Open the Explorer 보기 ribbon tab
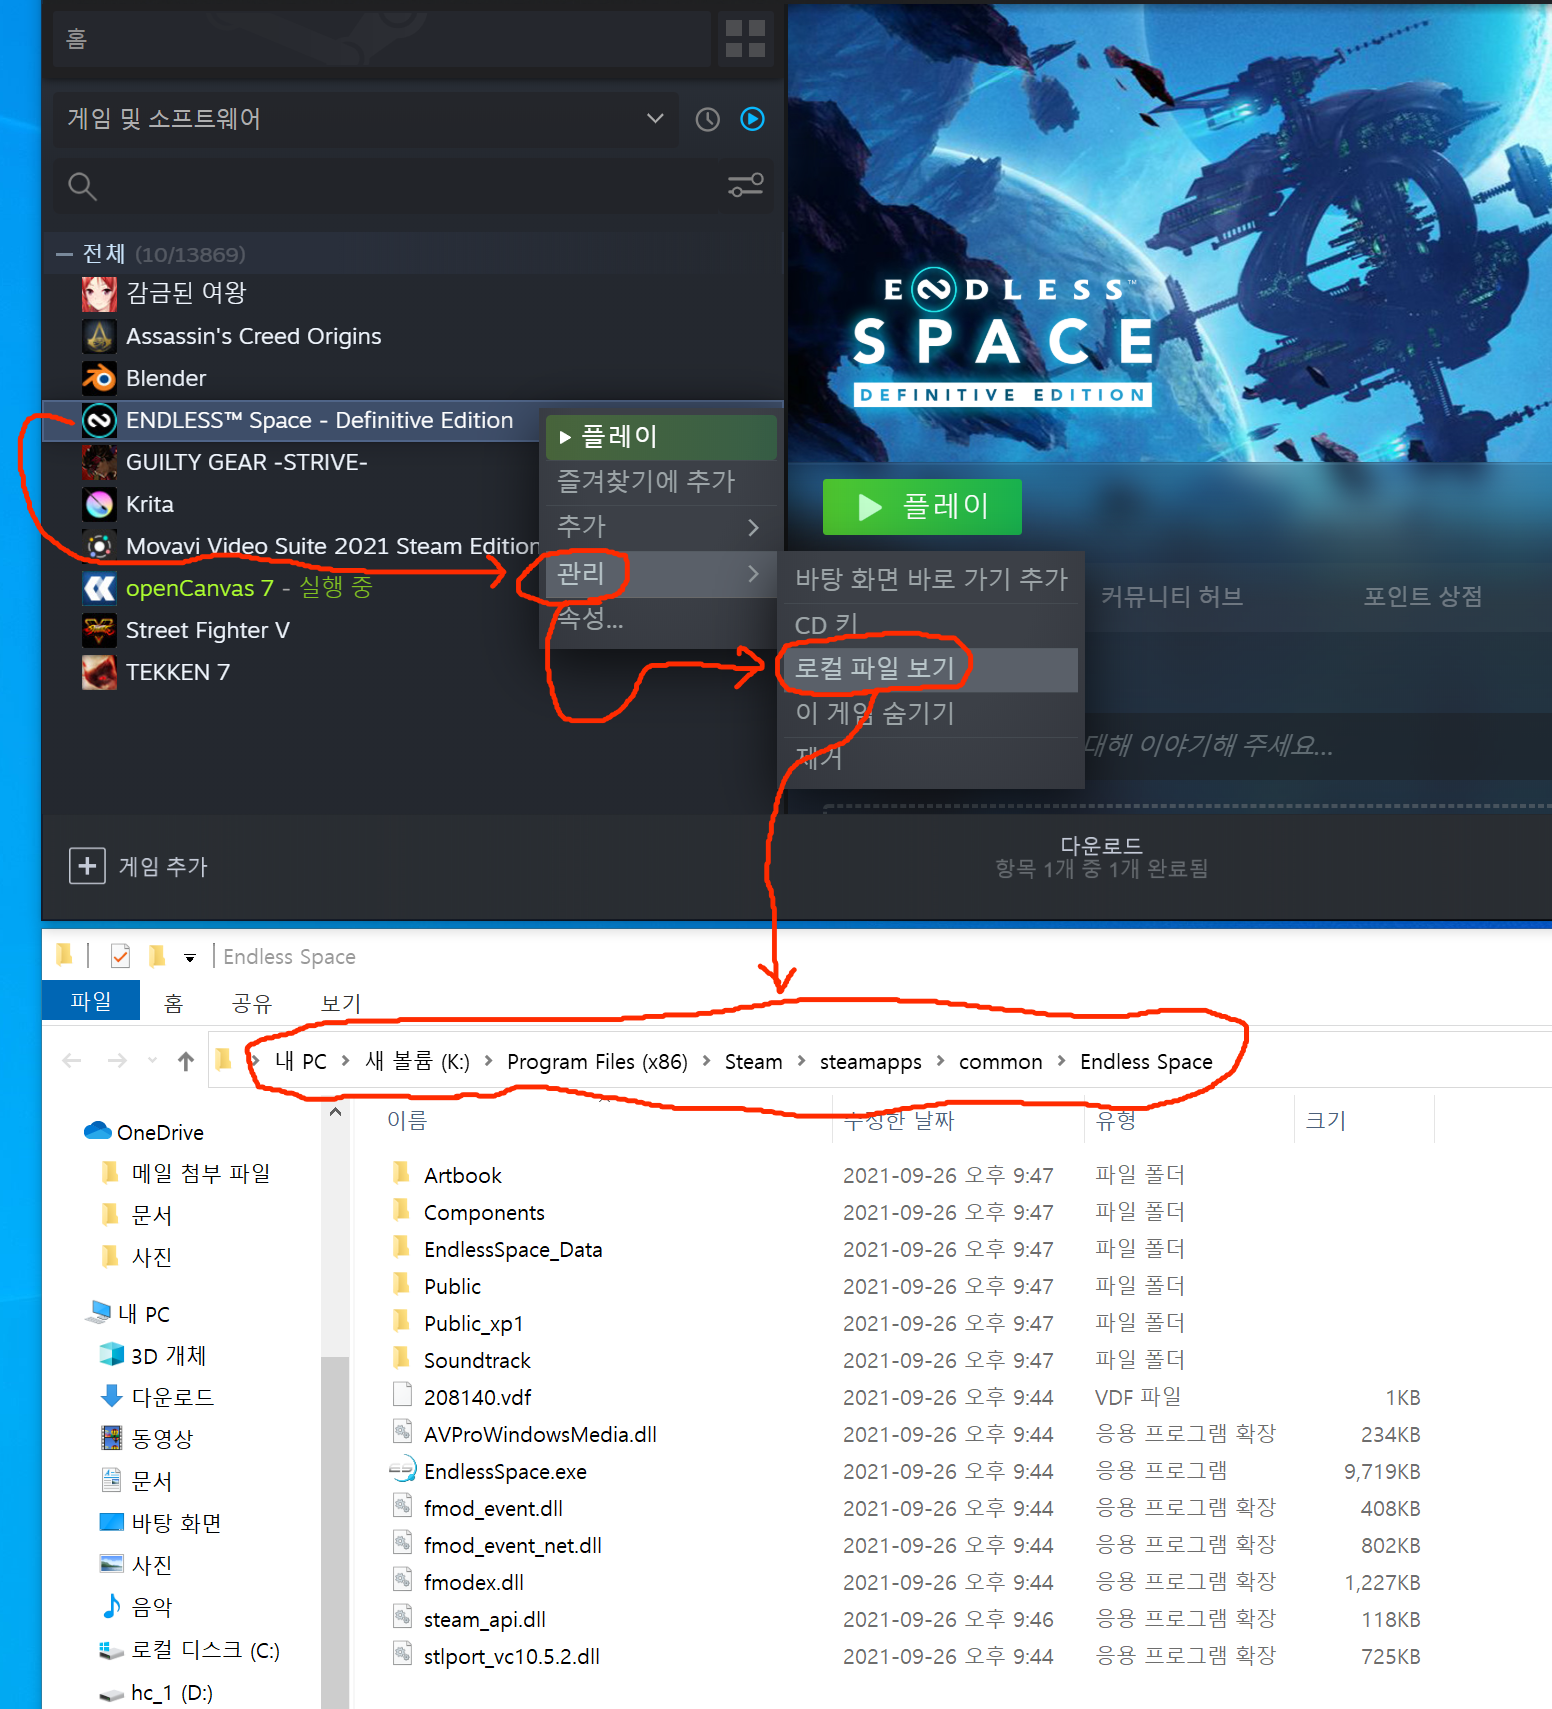 [x=341, y=1003]
